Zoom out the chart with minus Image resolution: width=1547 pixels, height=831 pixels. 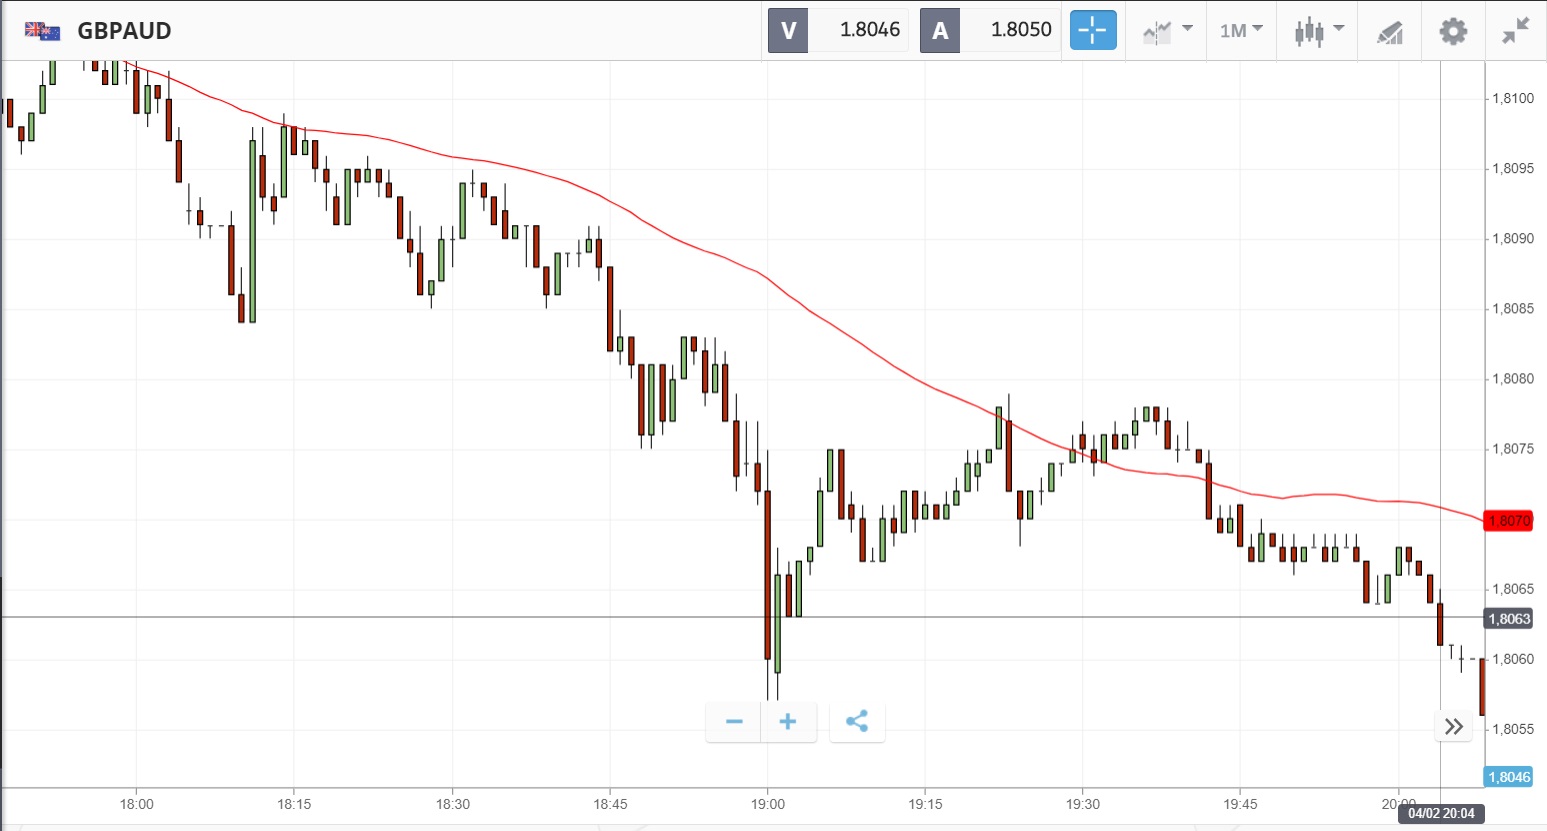[734, 721]
